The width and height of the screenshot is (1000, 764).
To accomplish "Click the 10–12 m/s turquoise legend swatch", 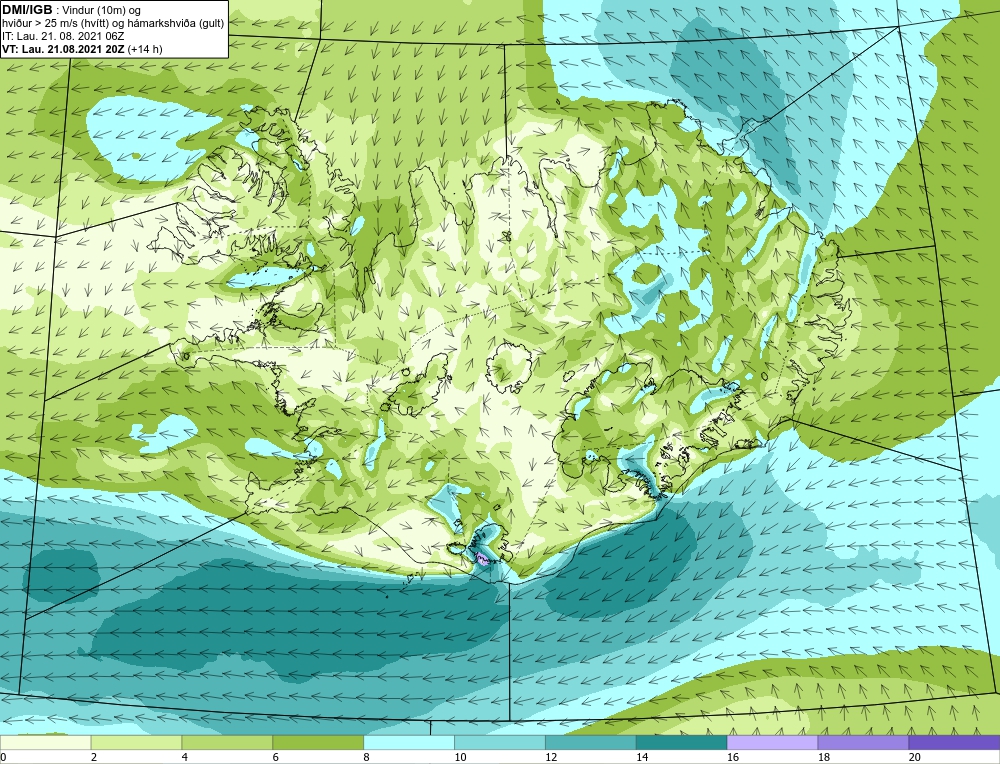I will click(x=499, y=742).
